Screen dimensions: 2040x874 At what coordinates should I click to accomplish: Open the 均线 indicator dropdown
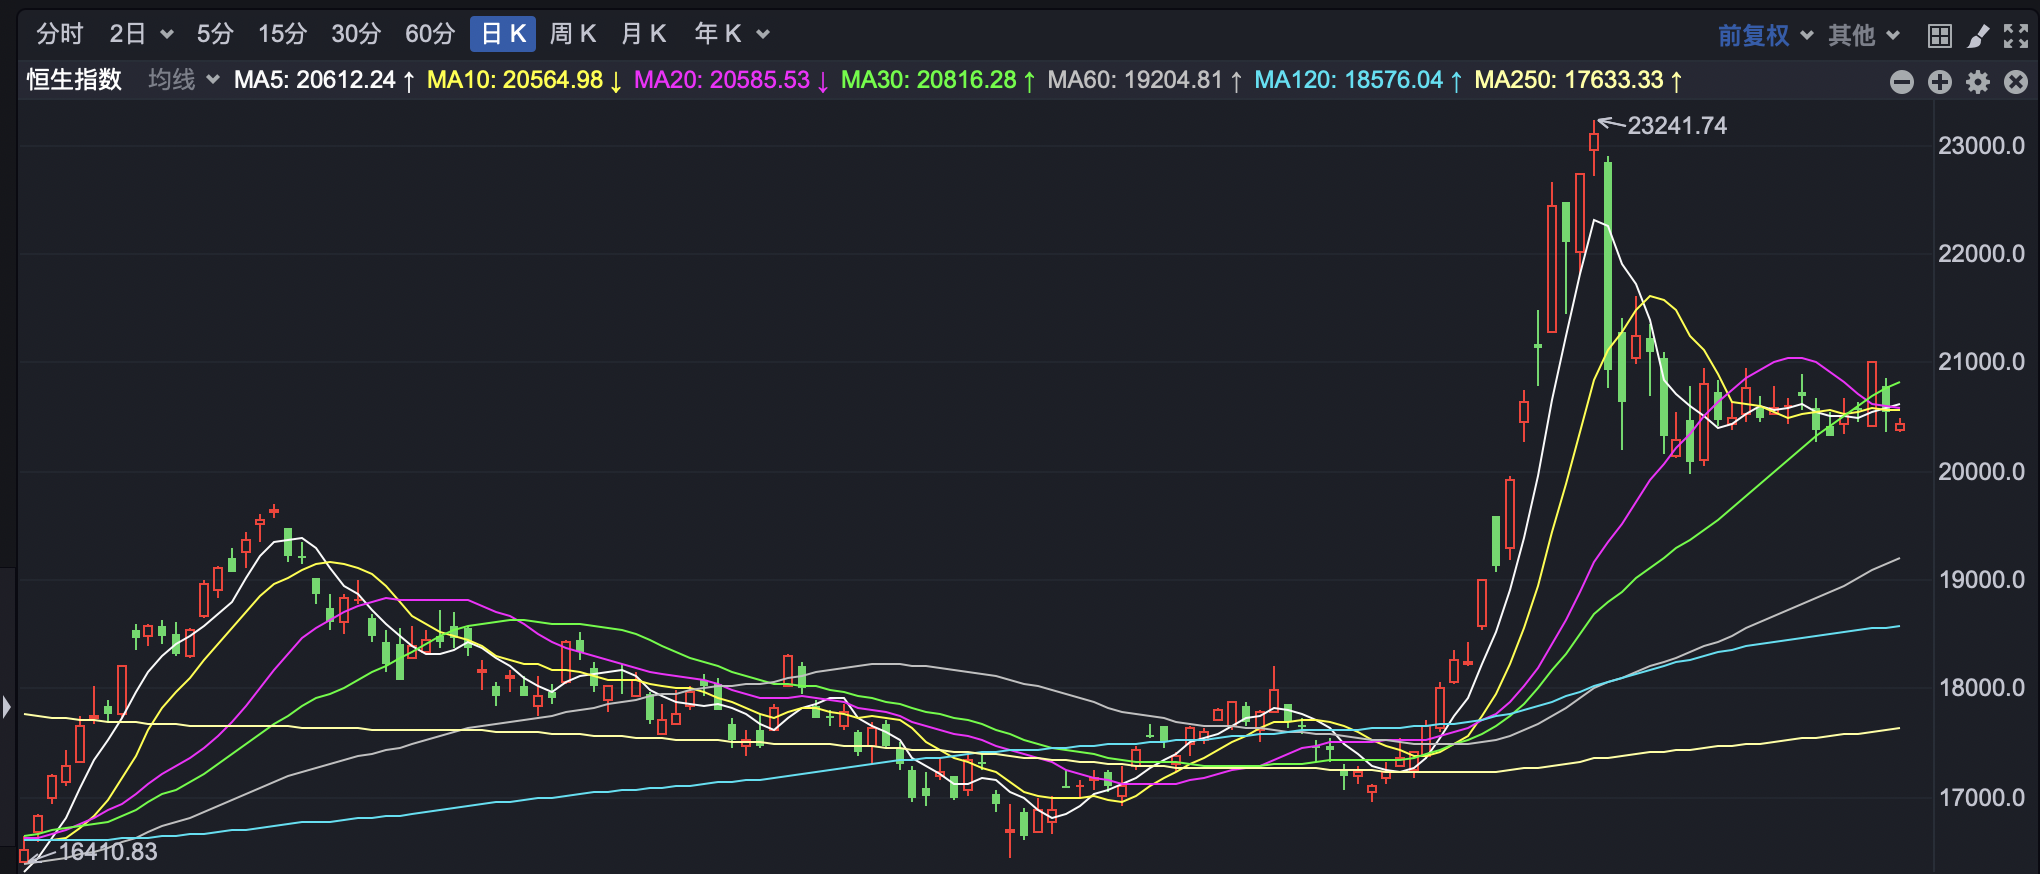pyautogui.click(x=183, y=80)
